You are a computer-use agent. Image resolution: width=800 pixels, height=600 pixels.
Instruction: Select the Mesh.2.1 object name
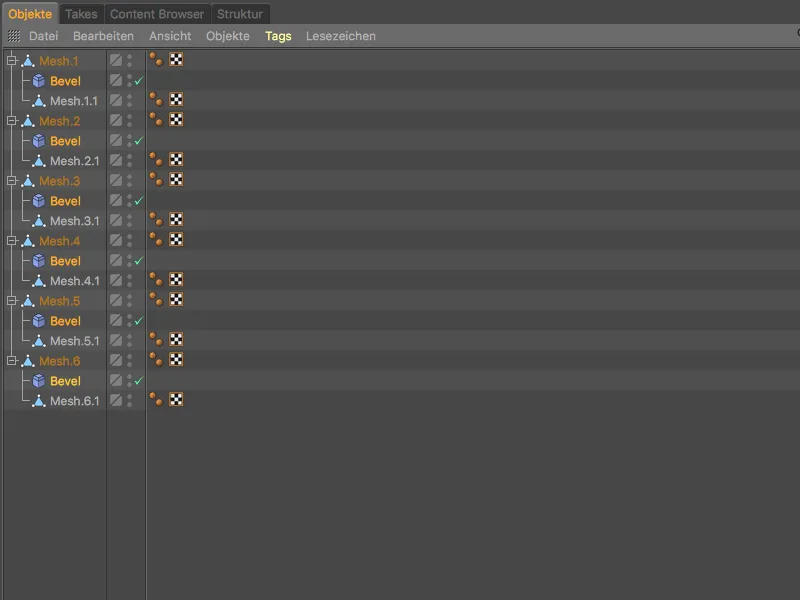74,161
